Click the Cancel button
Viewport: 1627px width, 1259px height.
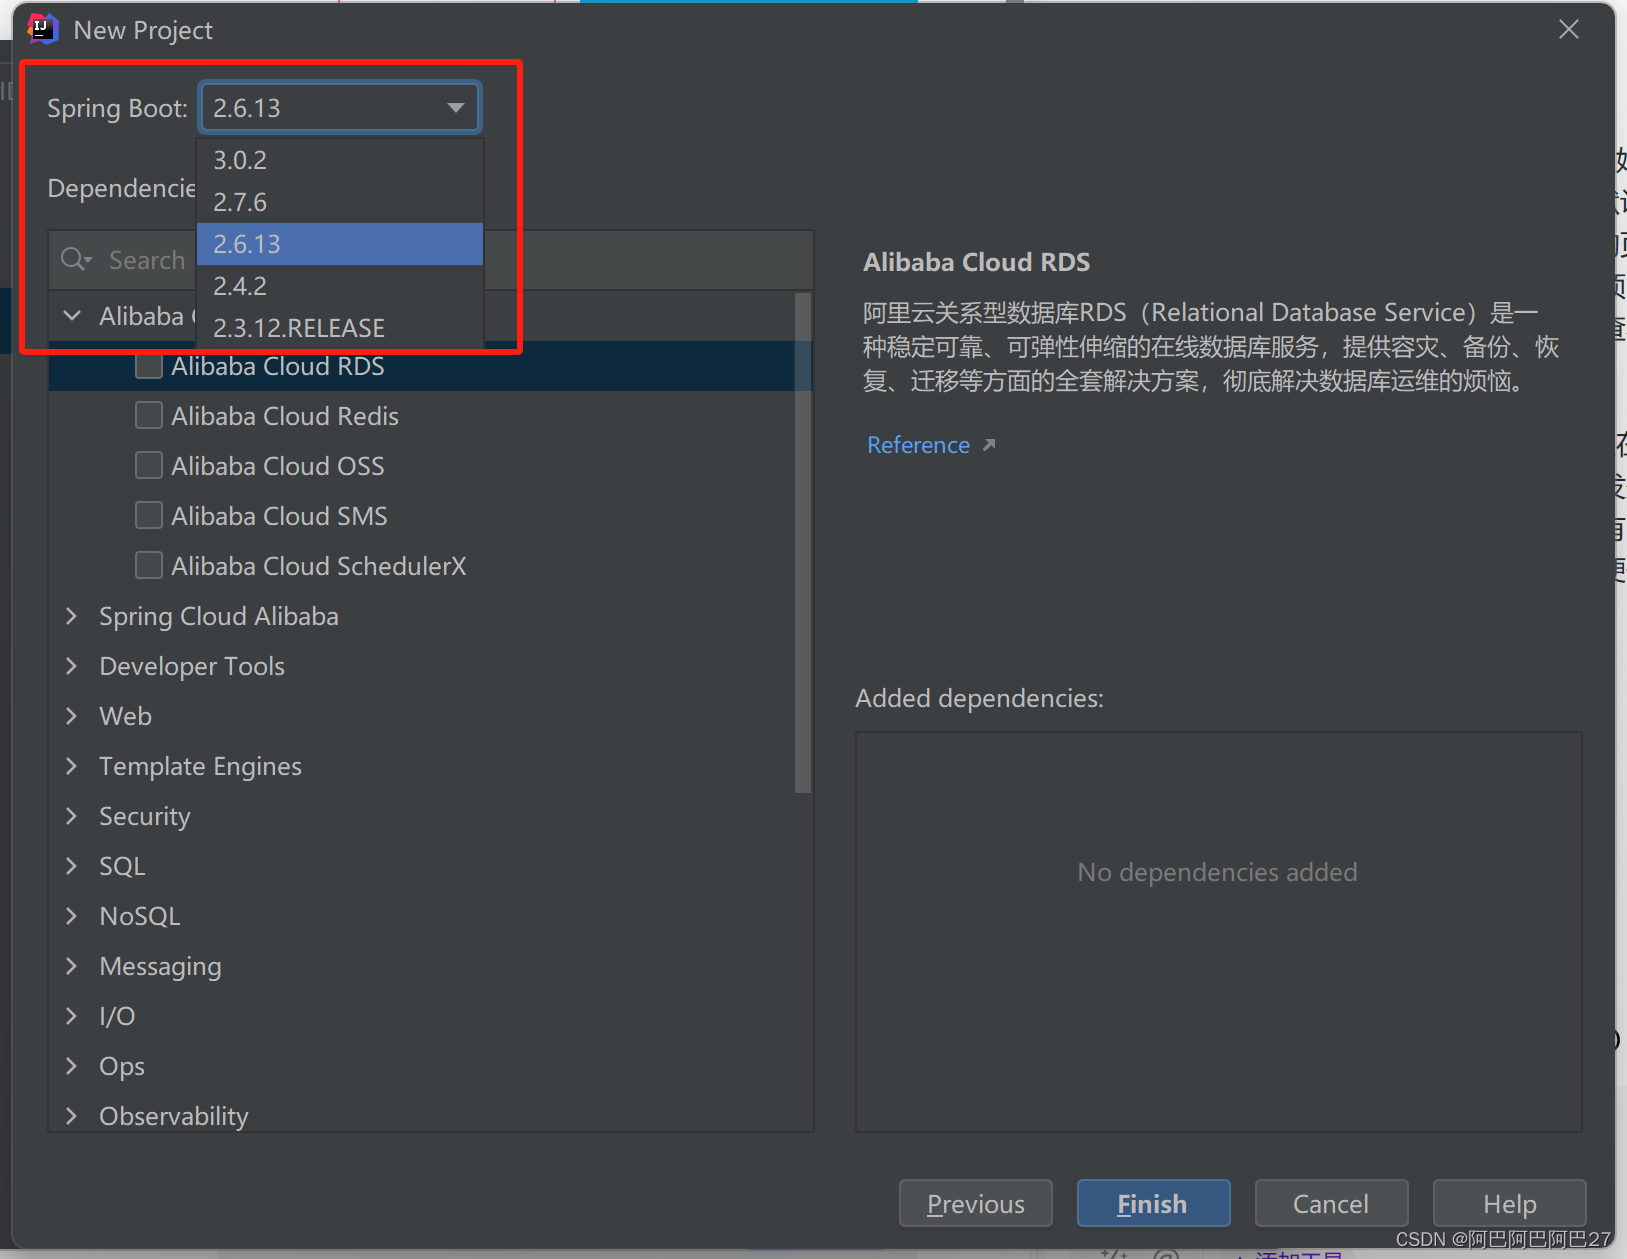1331,1203
